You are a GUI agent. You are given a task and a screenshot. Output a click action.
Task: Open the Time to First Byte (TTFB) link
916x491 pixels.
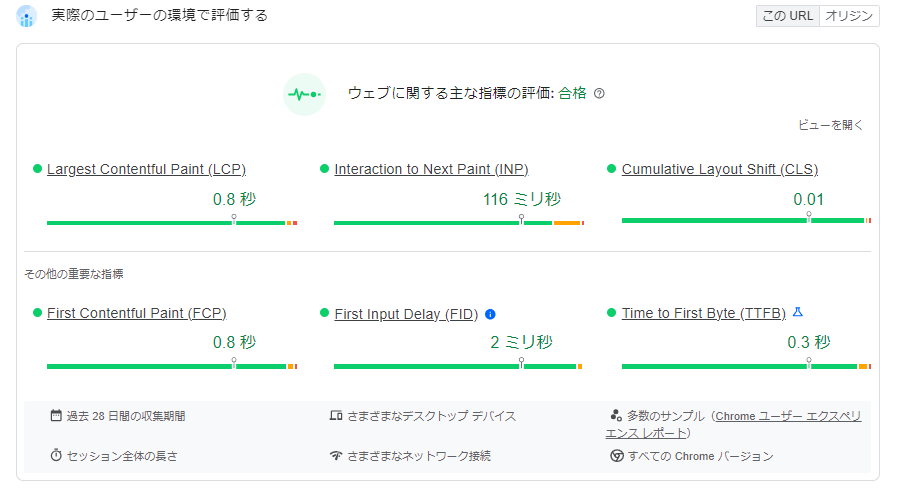coord(703,313)
